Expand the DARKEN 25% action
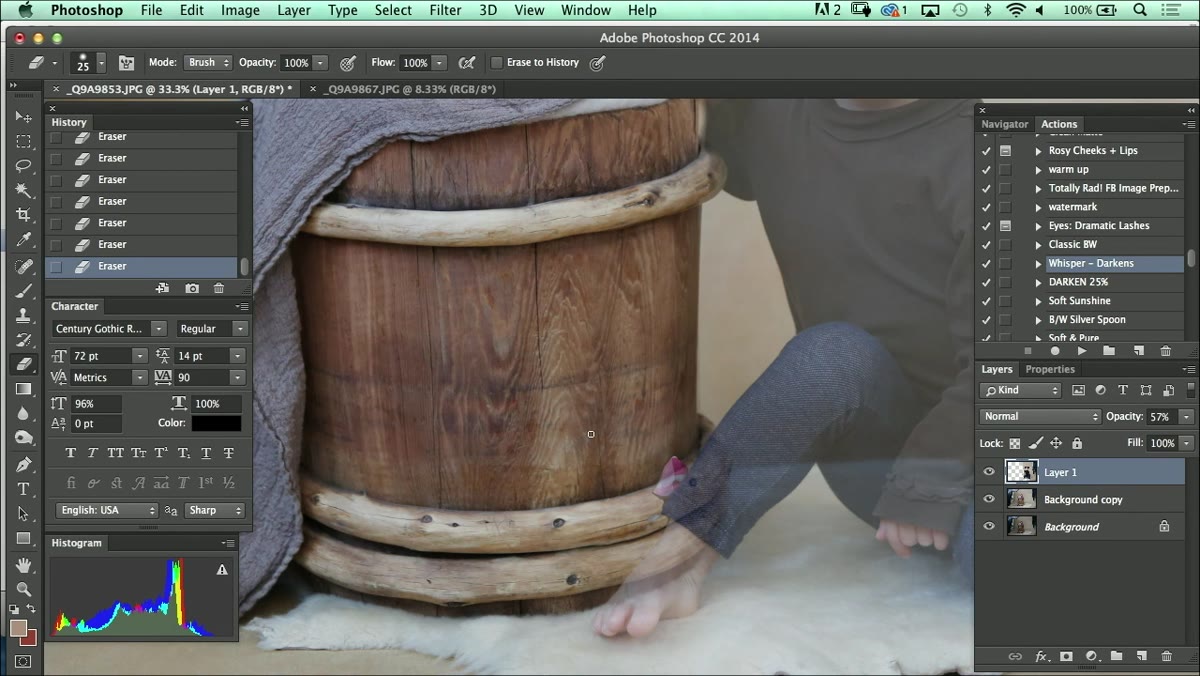Screen dimensions: 1200x676 pyautogui.click(x=1038, y=282)
